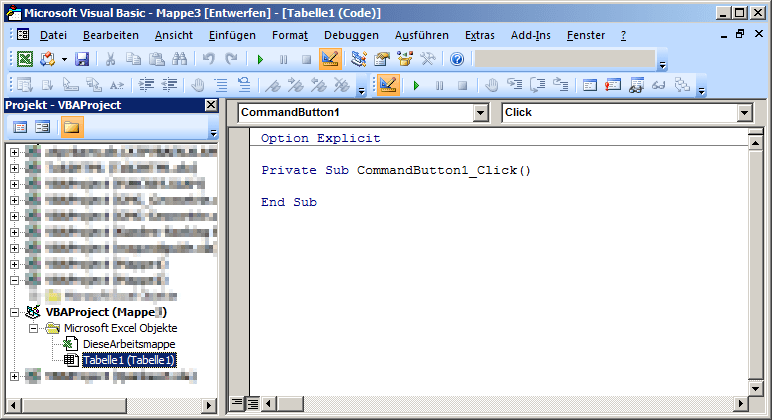Viewport: 772px width, 420px height.
Task: Toggle Design Mode on the Debug toolbar
Action: click(388, 86)
